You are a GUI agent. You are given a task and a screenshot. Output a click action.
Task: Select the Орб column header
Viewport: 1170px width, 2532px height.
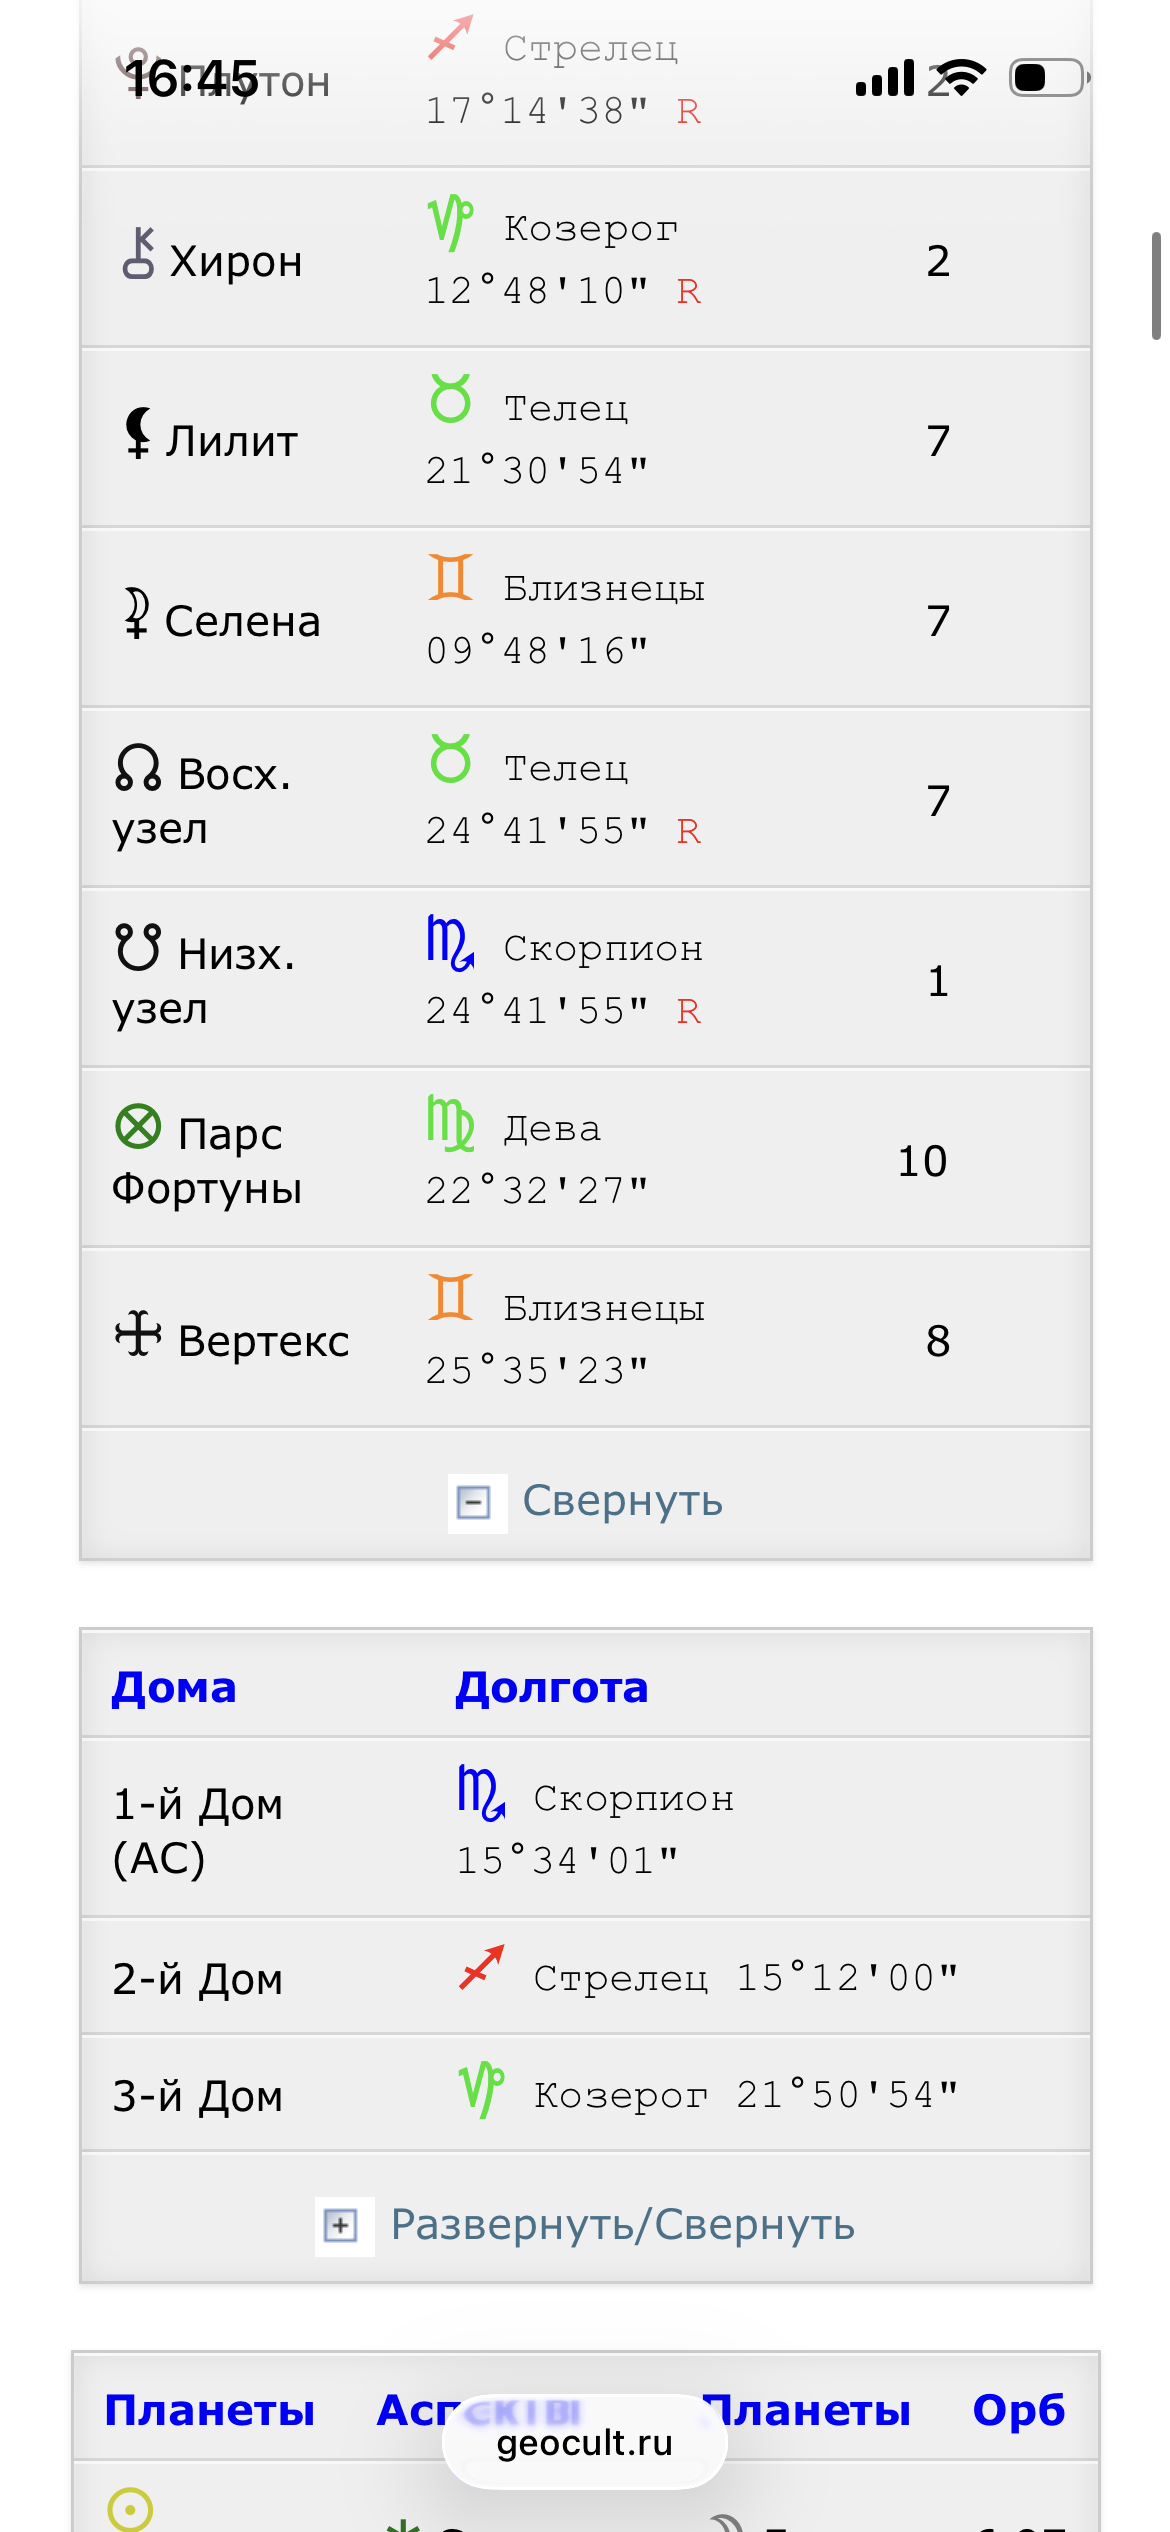point(1018,2410)
